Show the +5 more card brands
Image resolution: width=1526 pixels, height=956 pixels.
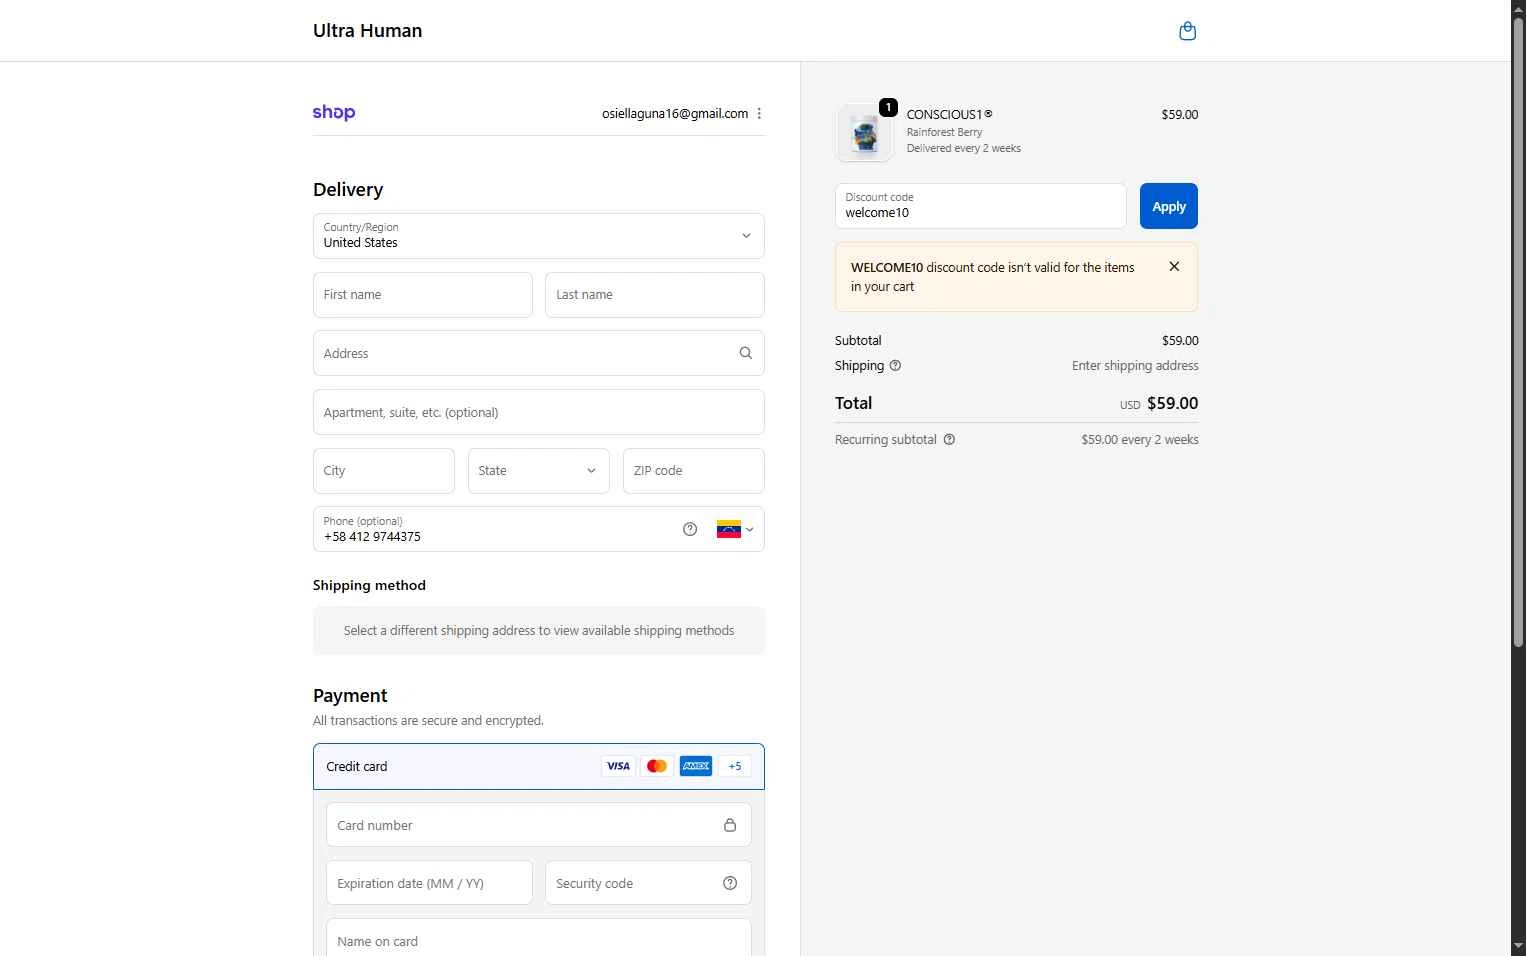tap(735, 766)
